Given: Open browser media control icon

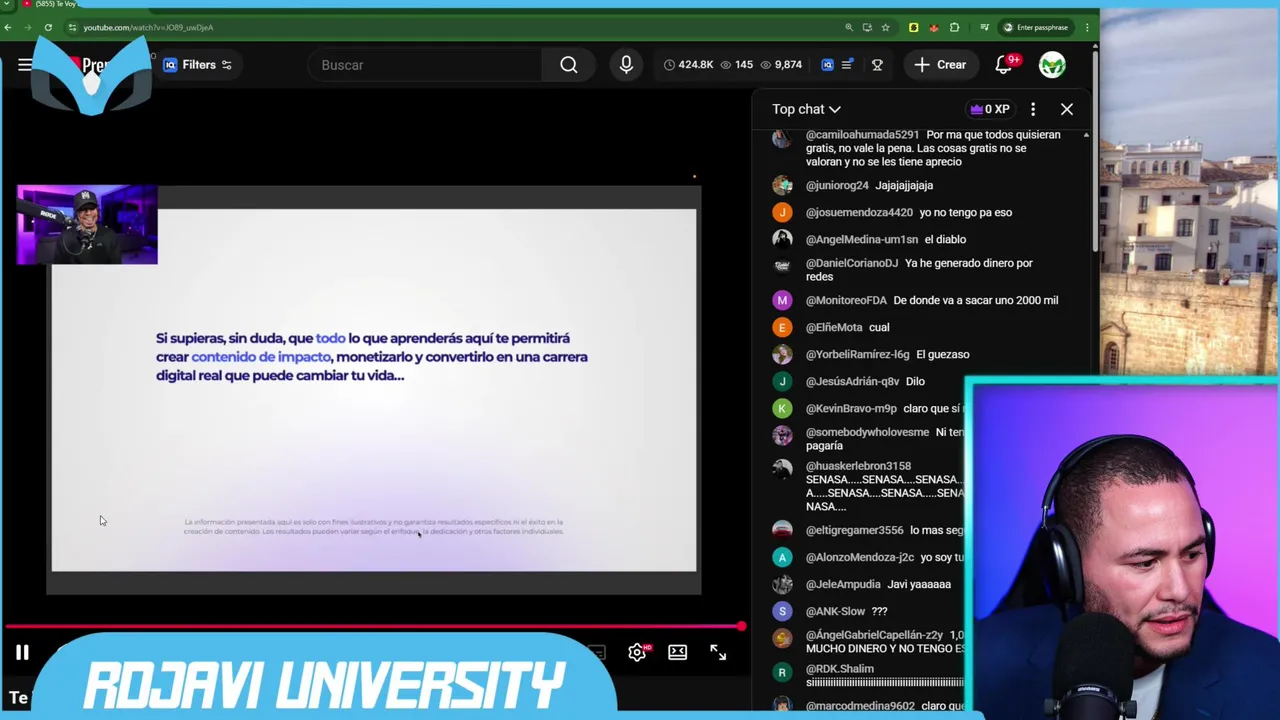Looking at the screenshot, I should tap(985, 27).
